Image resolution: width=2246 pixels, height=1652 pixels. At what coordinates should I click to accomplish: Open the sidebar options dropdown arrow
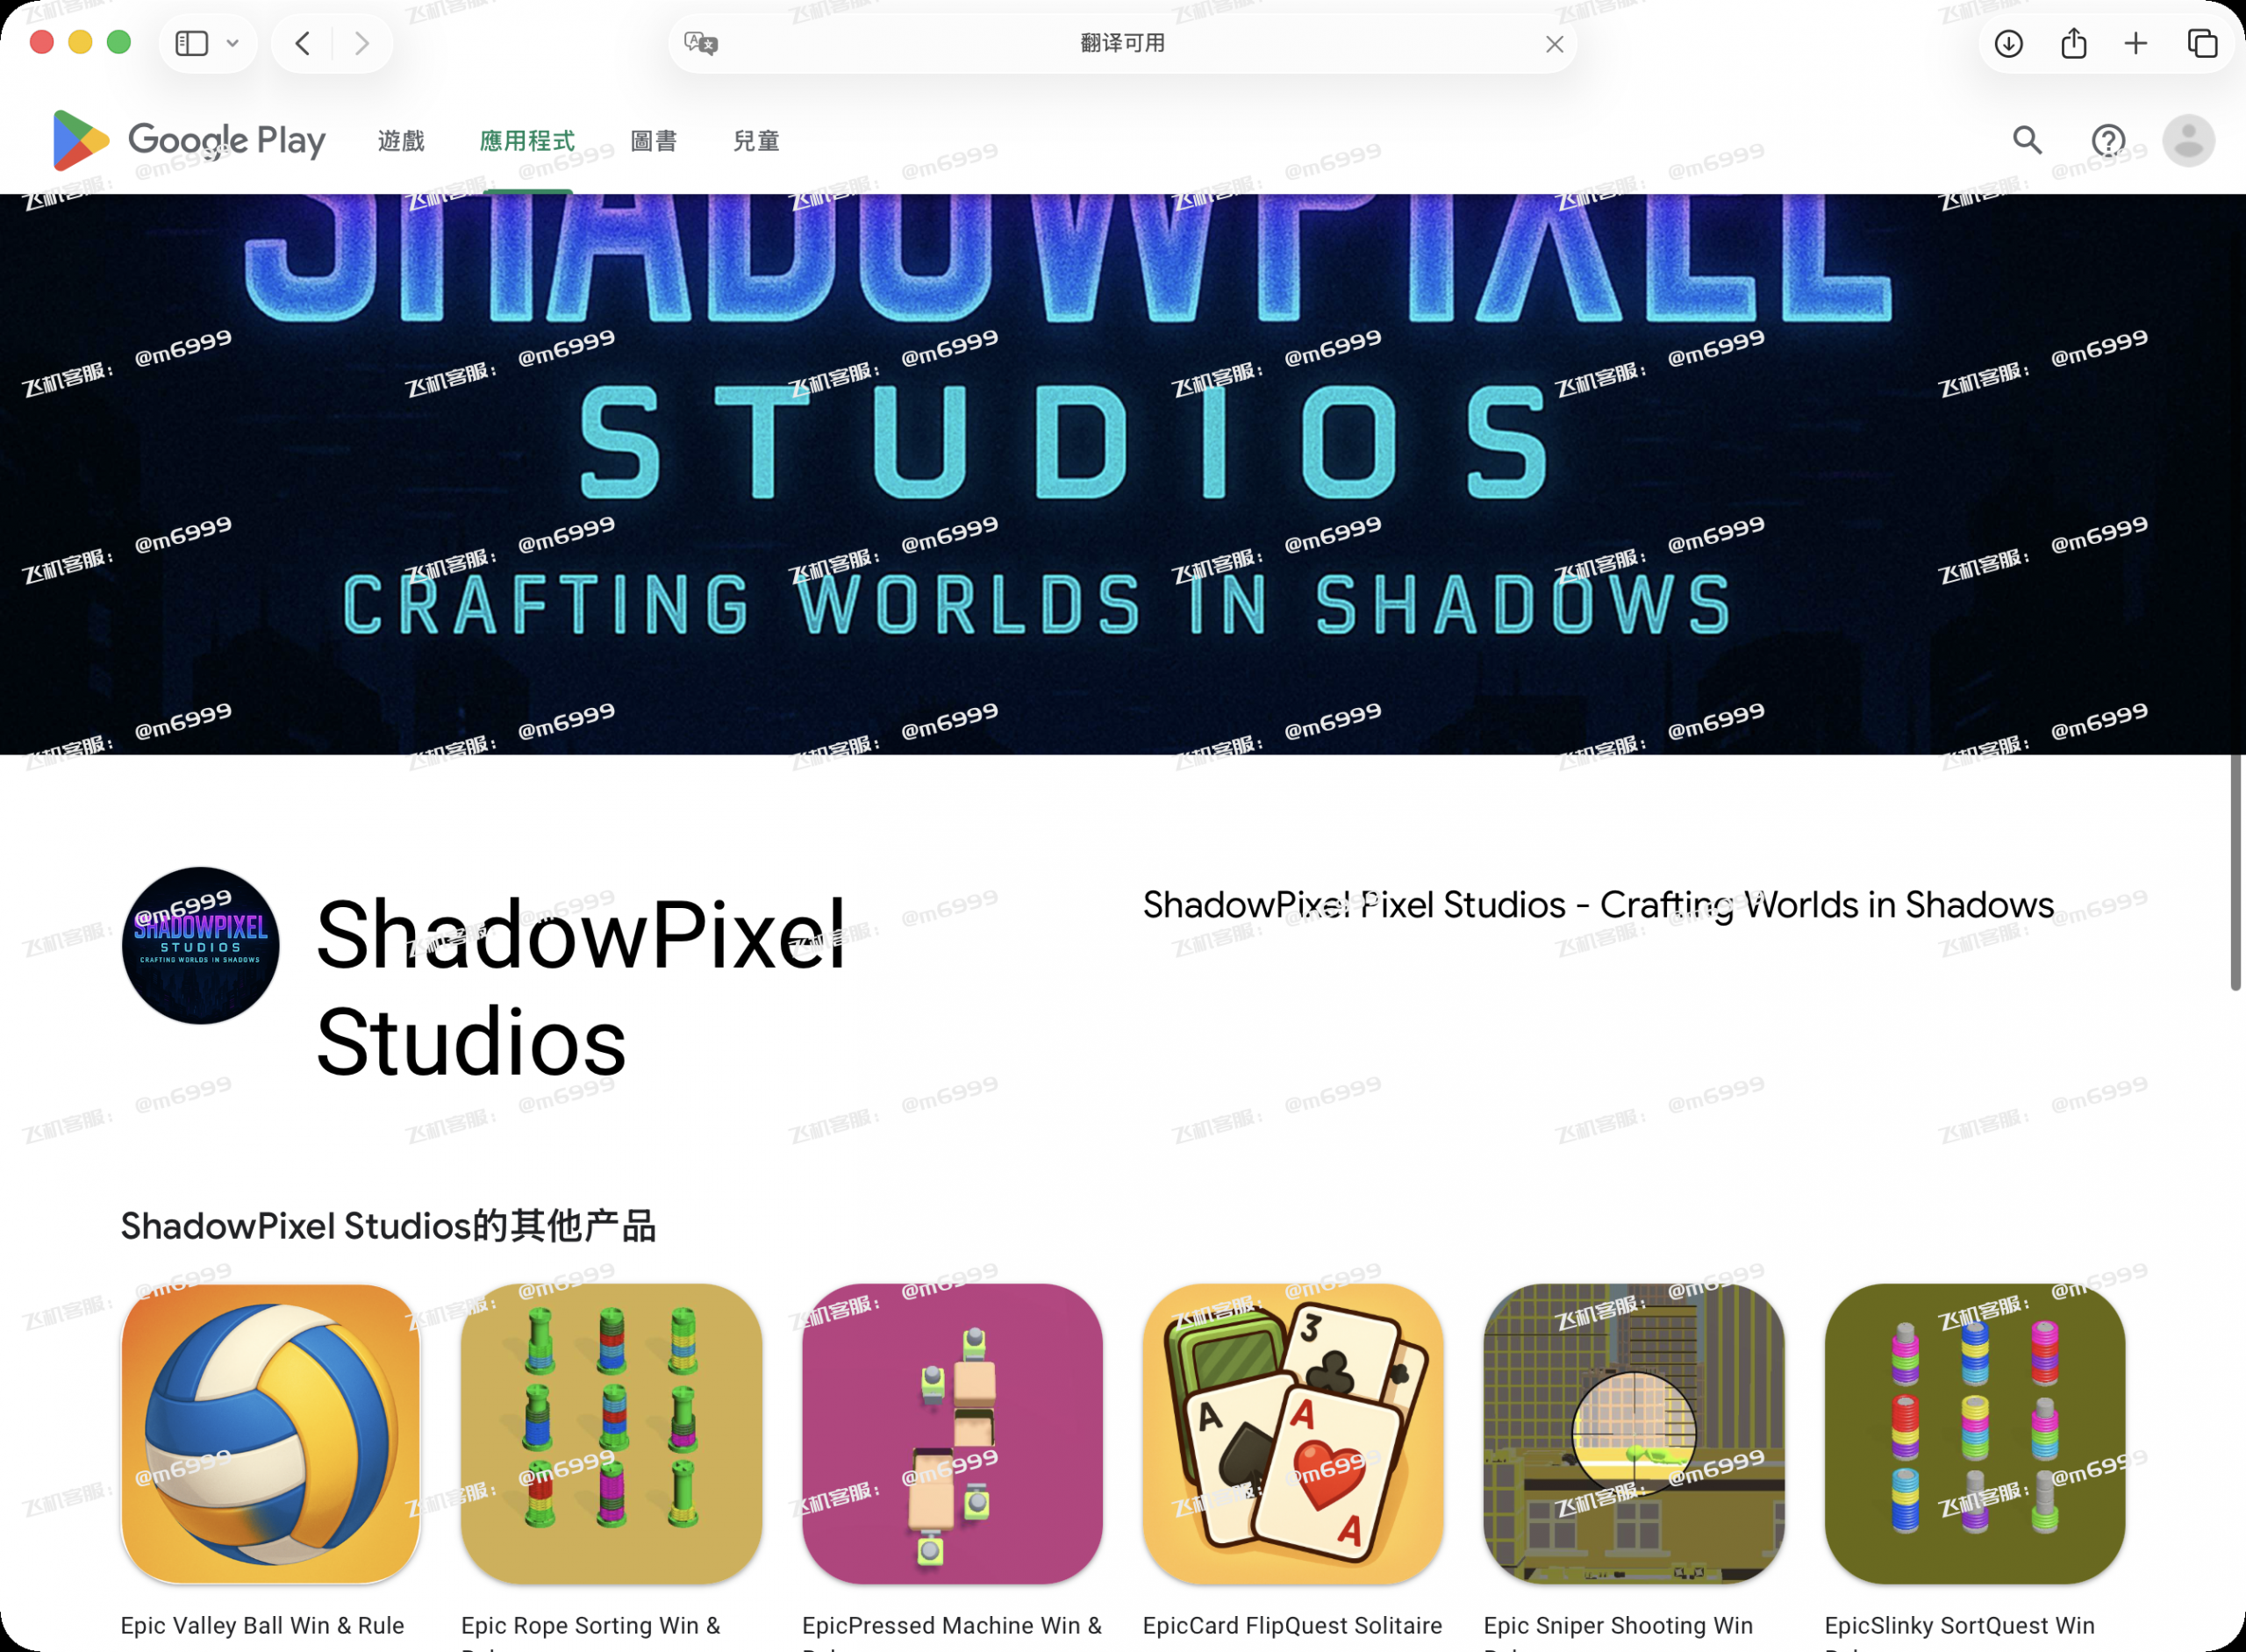click(233, 43)
